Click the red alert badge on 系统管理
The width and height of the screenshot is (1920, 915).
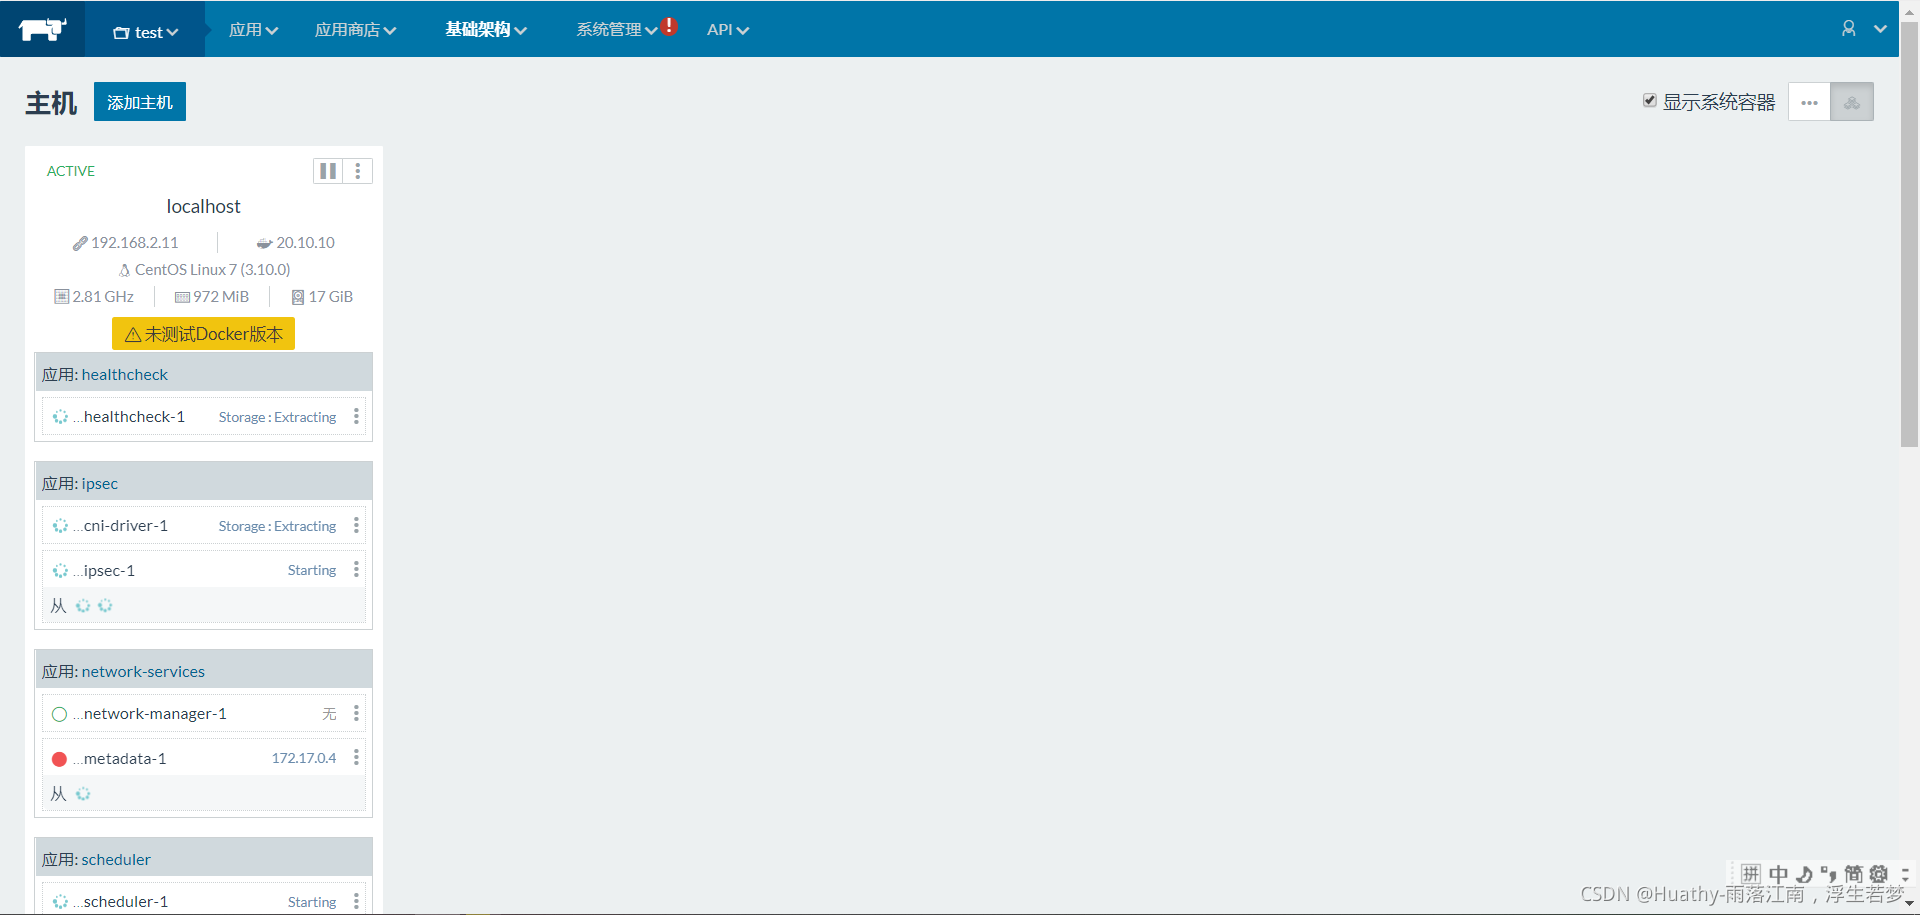click(669, 26)
